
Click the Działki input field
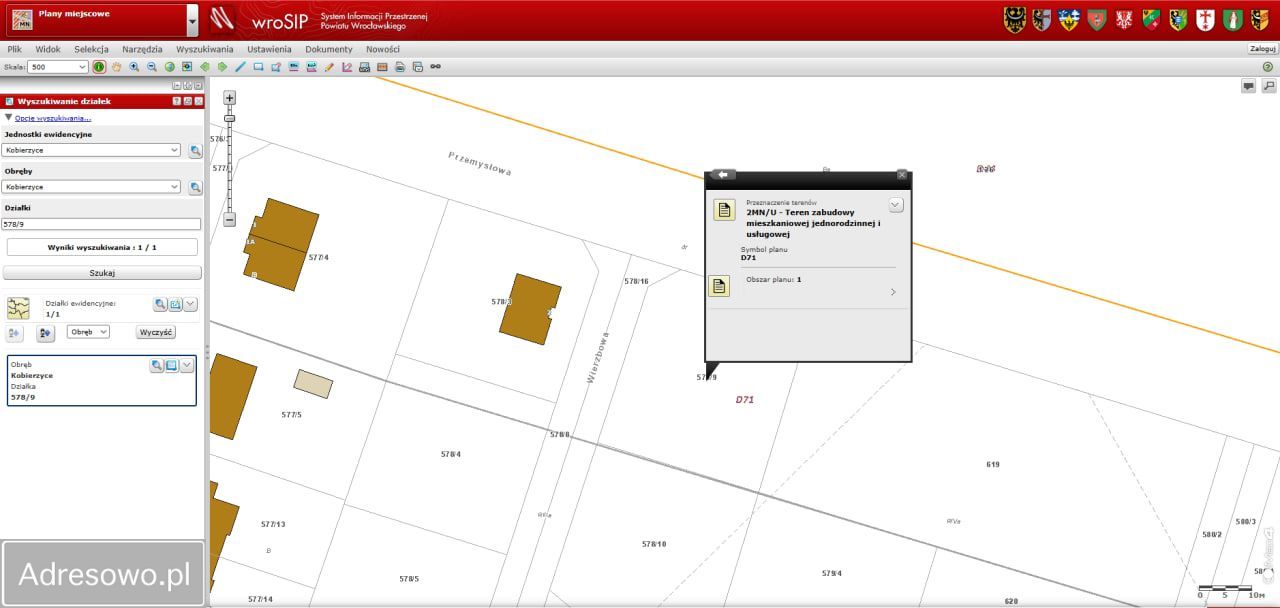click(x=102, y=224)
